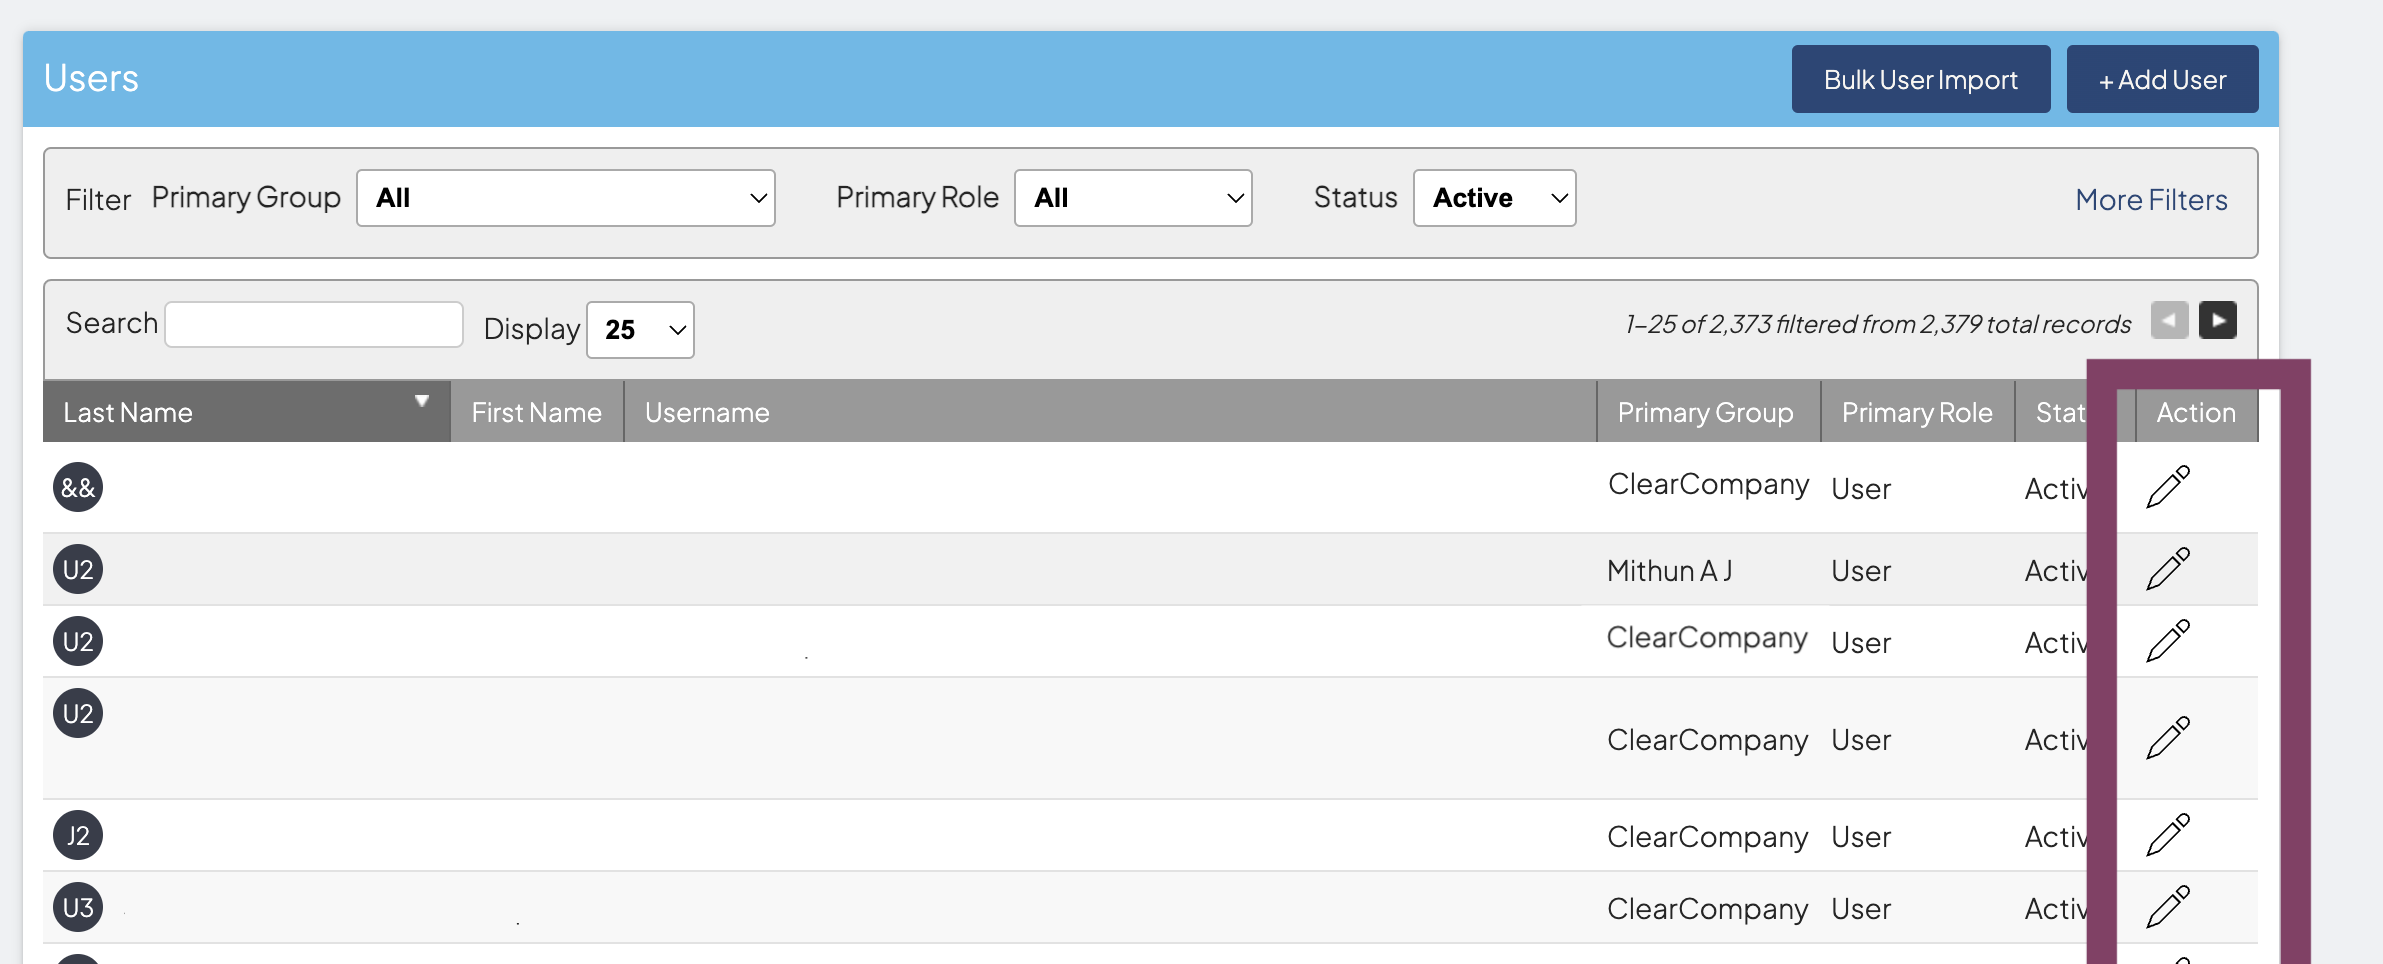This screenshot has width=2383, height=964.
Task: Change the Display count dropdown
Action: point(640,330)
